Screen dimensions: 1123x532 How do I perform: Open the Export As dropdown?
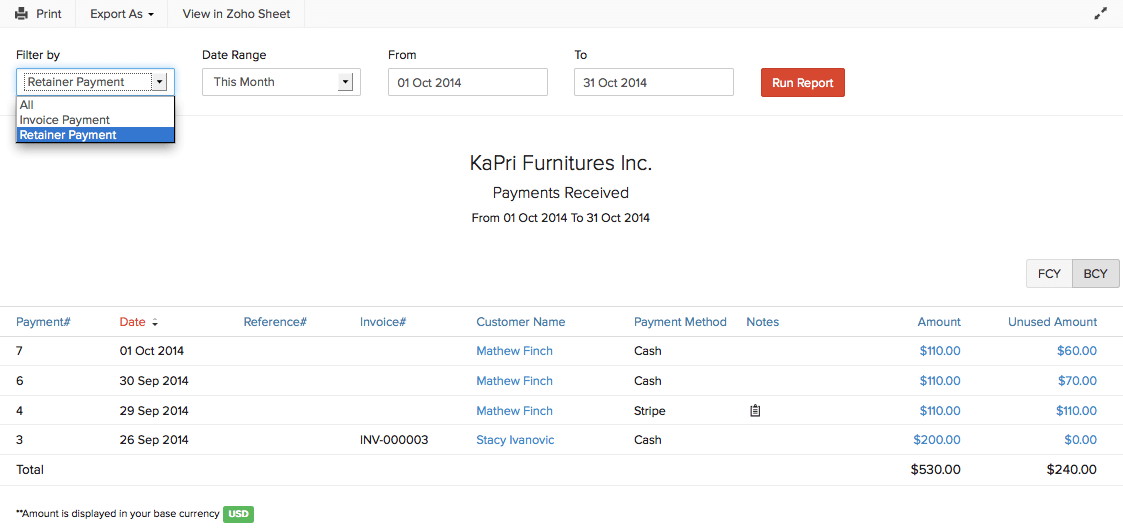(x=121, y=14)
